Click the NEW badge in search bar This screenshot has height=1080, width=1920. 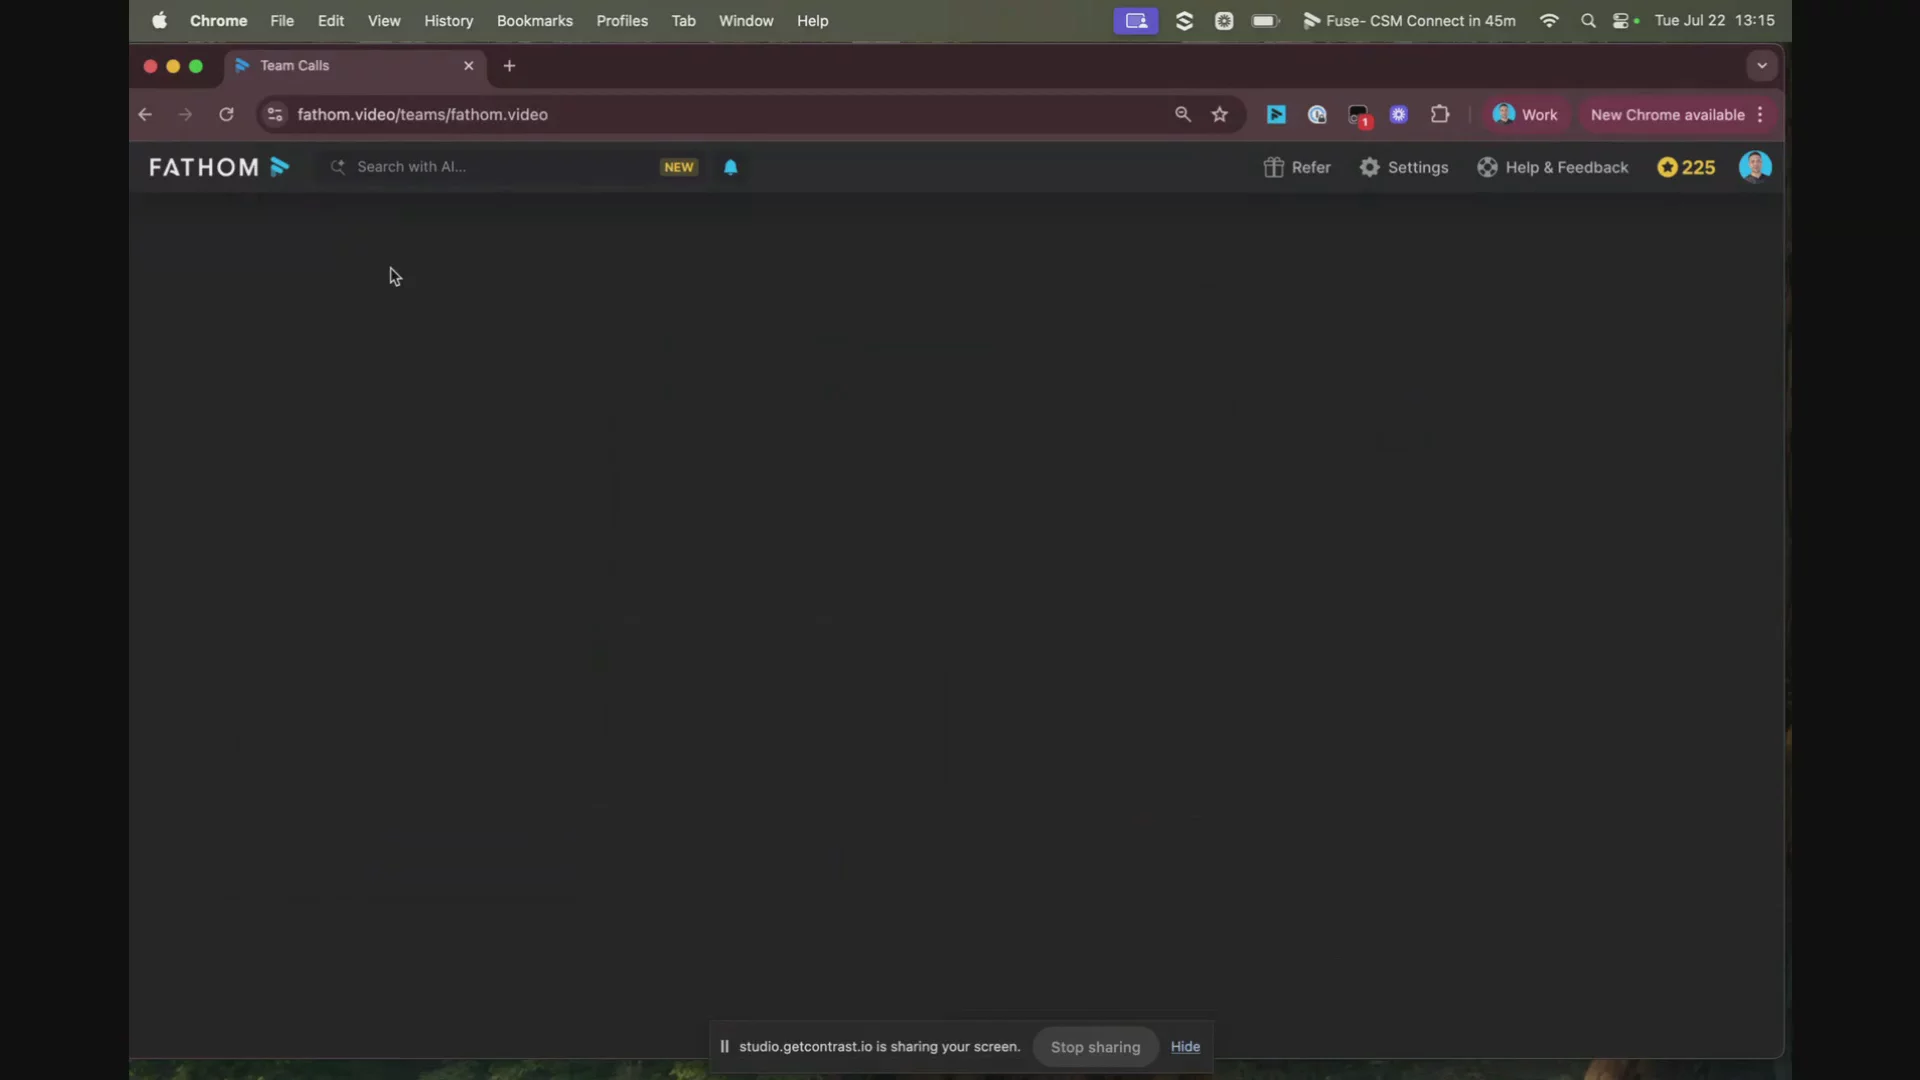(679, 167)
